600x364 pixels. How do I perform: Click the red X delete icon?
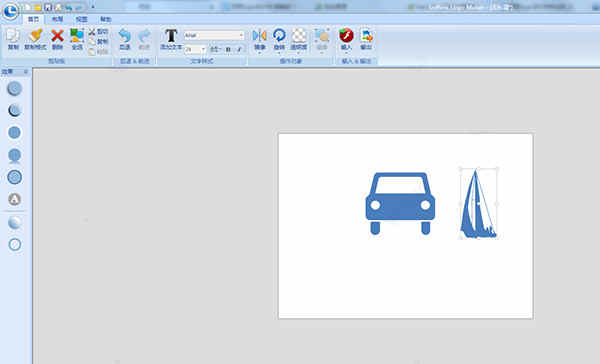57,36
